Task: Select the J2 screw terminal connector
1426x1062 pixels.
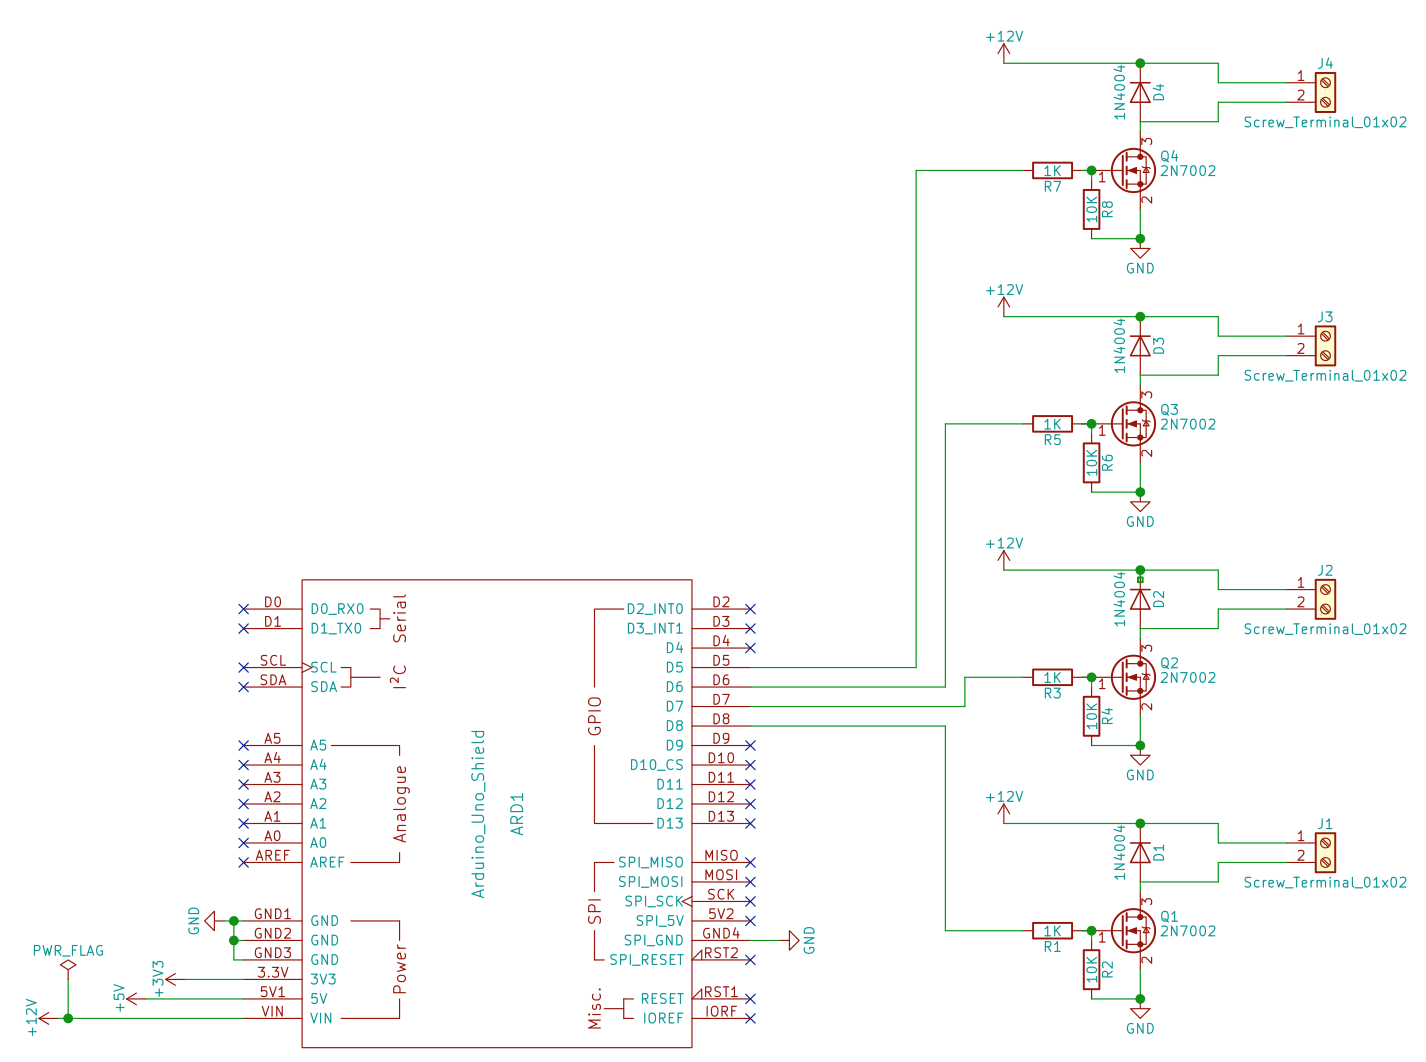Action: 1325,599
